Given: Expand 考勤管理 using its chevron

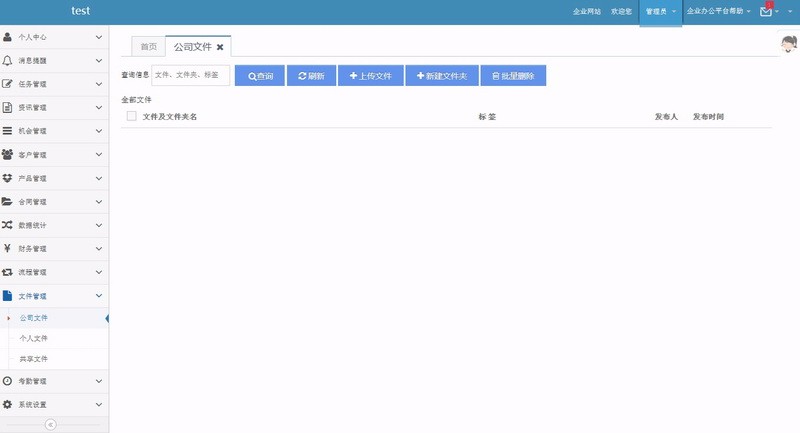Looking at the screenshot, I should pos(99,381).
